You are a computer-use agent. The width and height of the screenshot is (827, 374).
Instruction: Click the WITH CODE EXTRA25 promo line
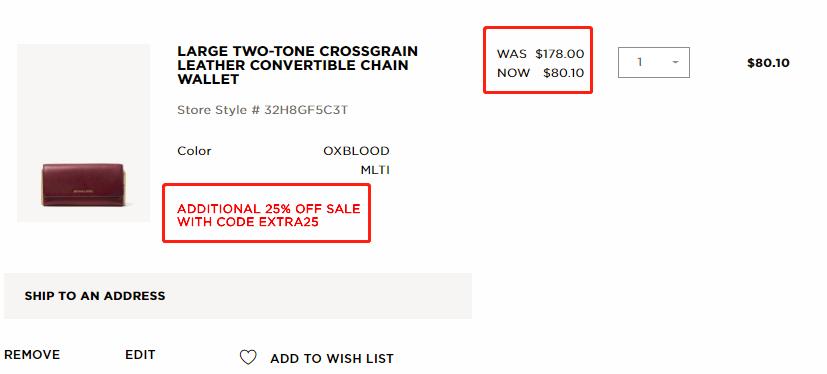pyautogui.click(x=248, y=222)
